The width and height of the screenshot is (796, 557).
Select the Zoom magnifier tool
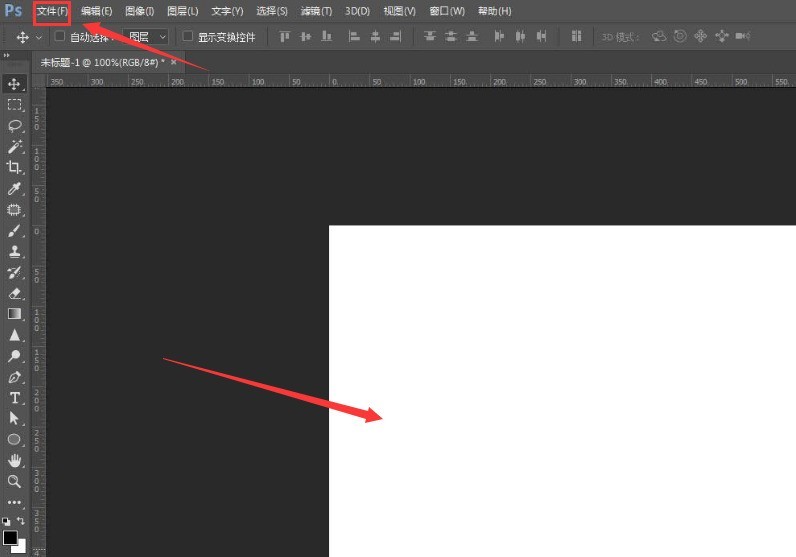pyautogui.click(x=15, y=481)
